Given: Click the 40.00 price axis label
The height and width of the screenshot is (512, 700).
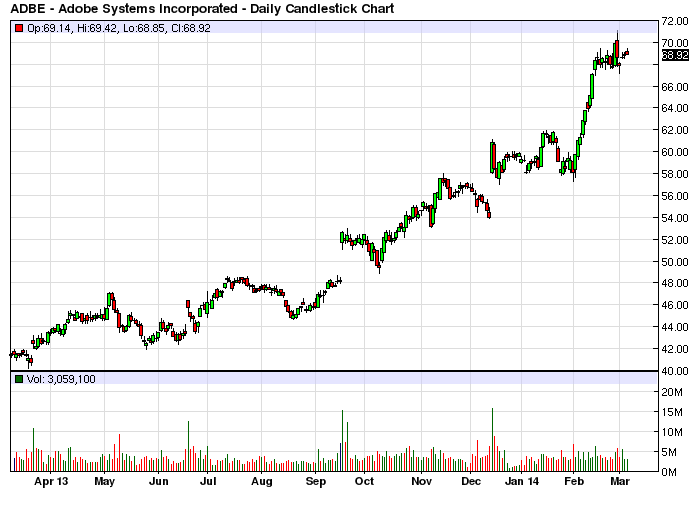Looking at the screenshot, I should 675,371.
